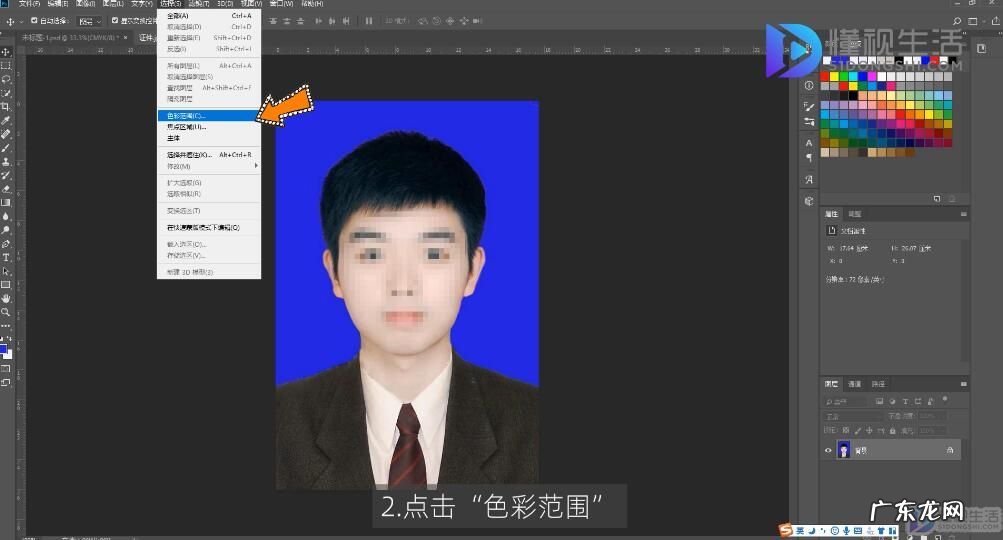
Task: Open the Properties panel flyout menu
Action: [963, 214]
